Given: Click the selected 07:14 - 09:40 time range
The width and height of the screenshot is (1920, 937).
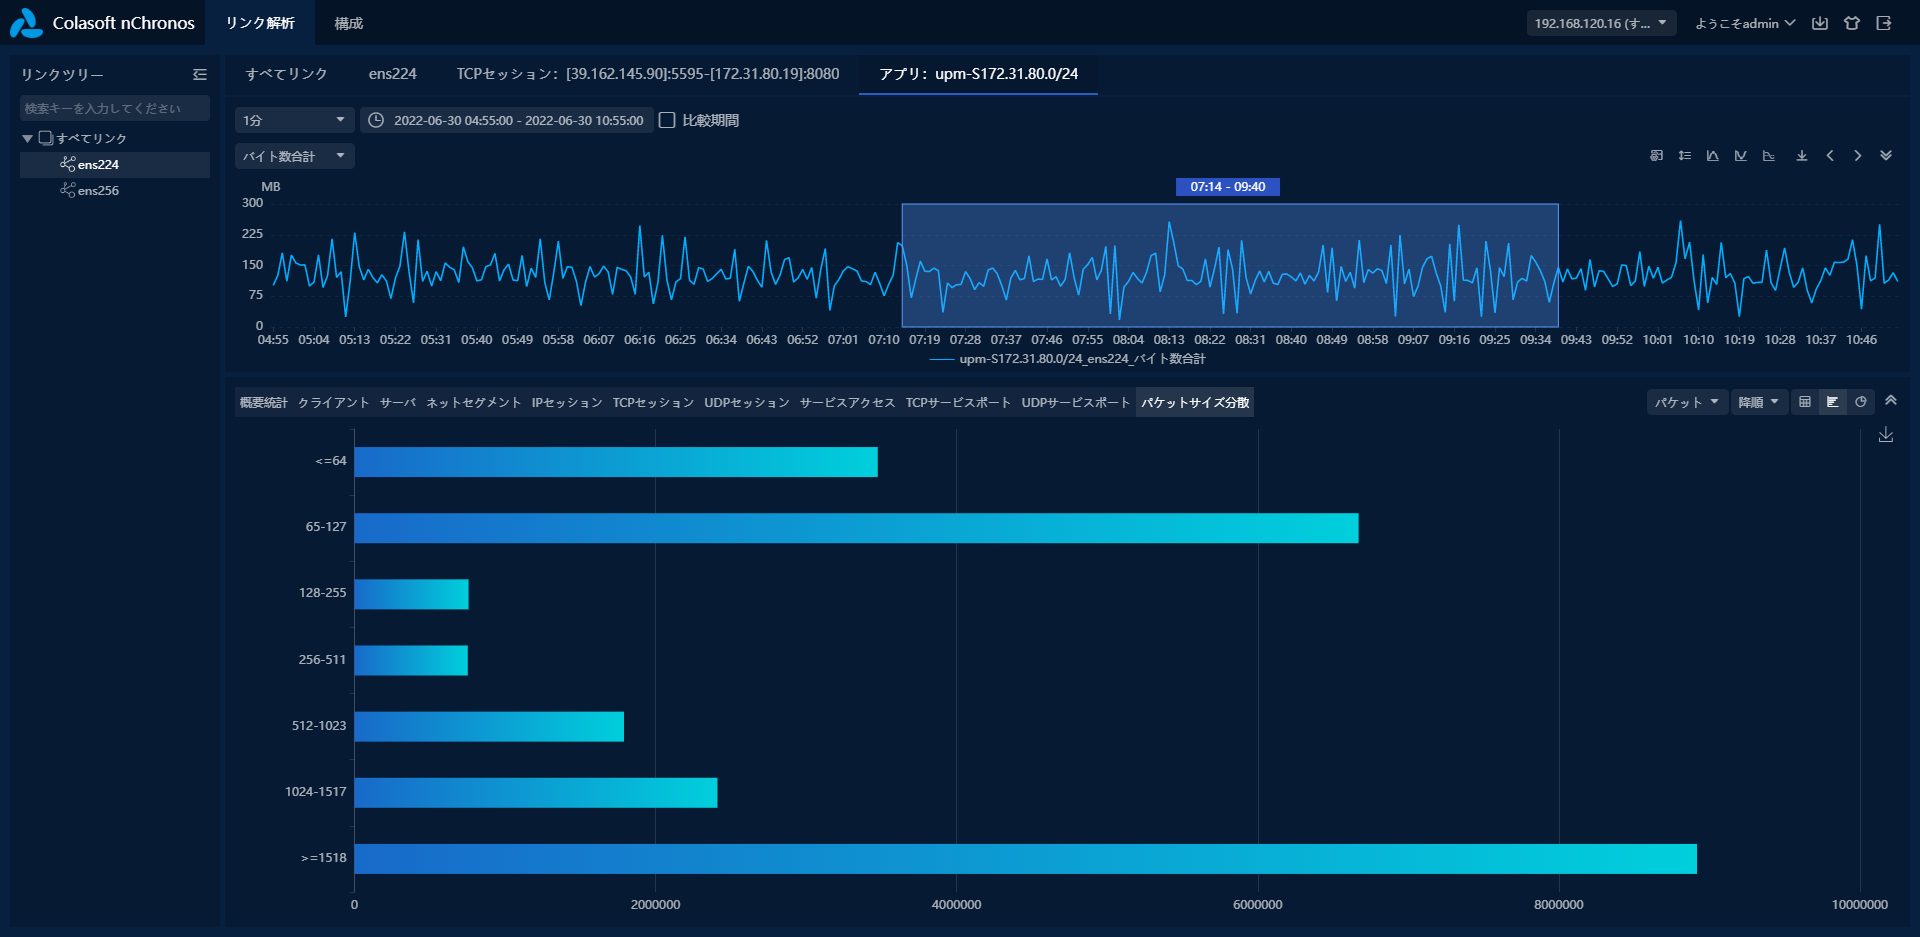Looking at the screenshot, I should click(1229, 265).
